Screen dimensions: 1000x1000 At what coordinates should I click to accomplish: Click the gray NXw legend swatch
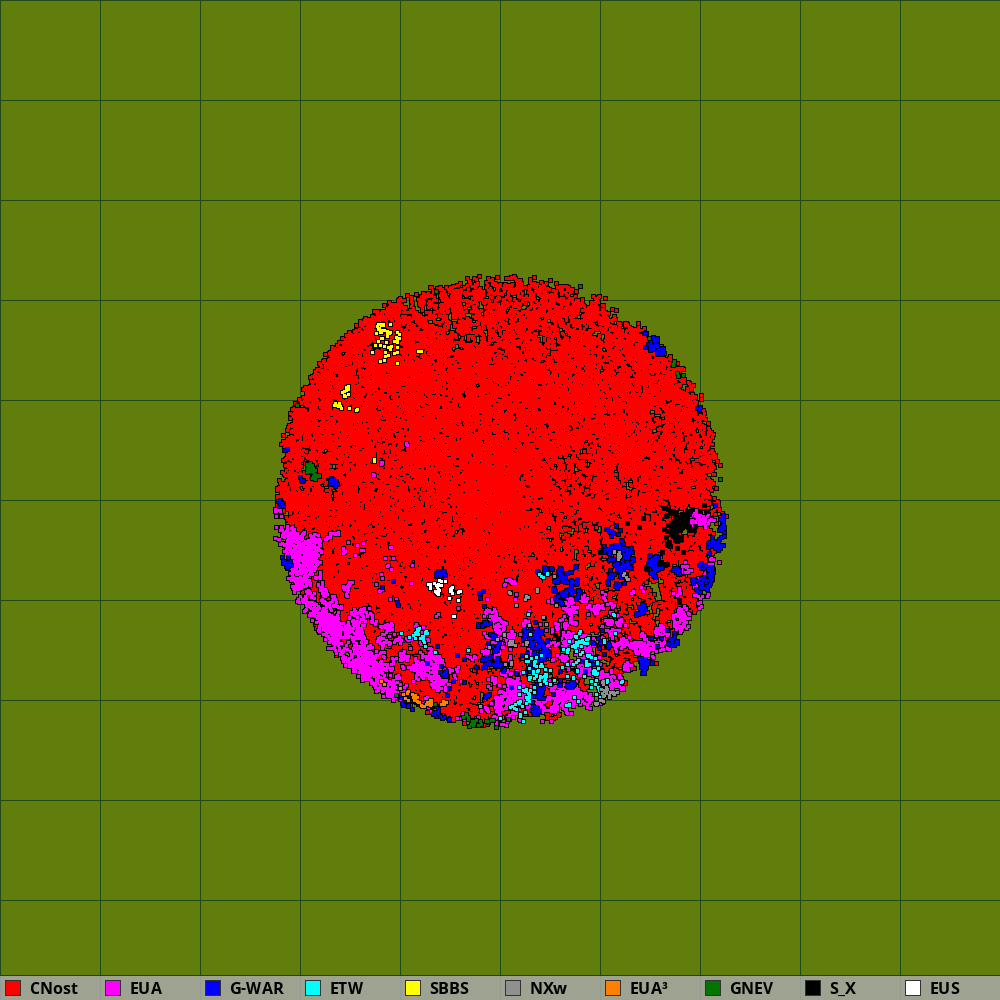point(513,988)
